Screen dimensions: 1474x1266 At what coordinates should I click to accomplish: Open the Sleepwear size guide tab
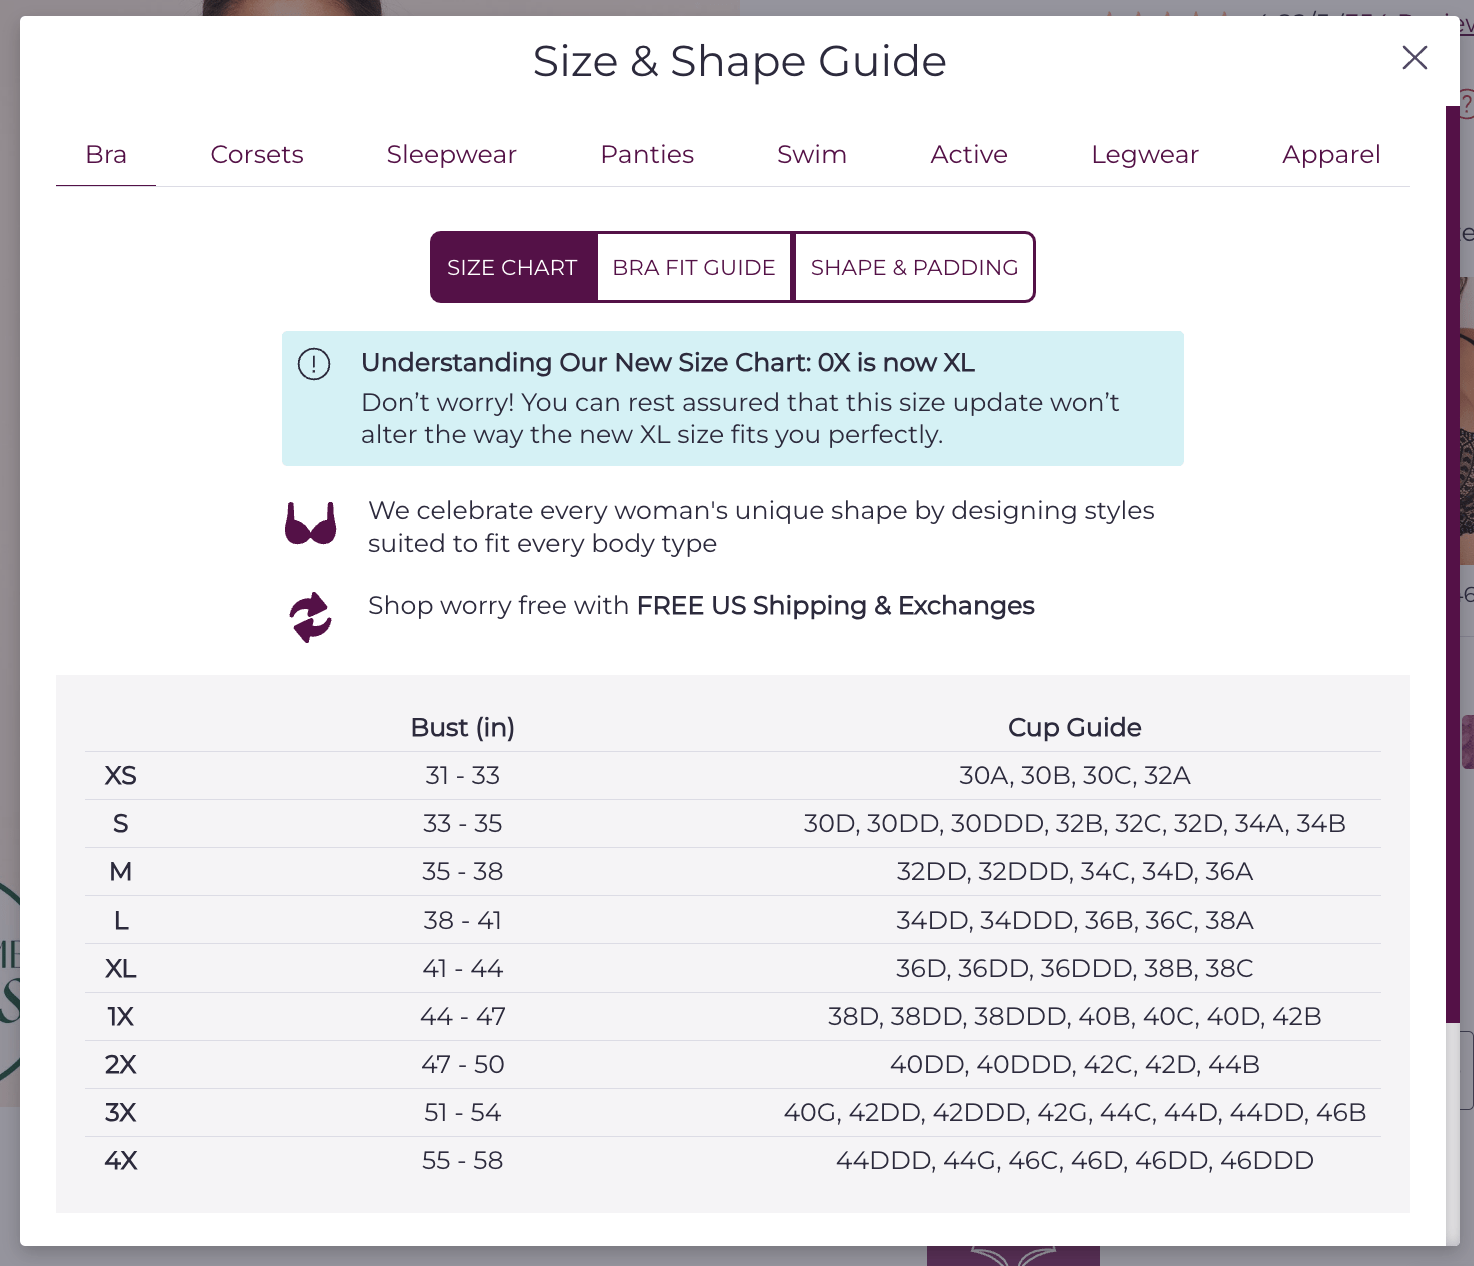[451, 154]
